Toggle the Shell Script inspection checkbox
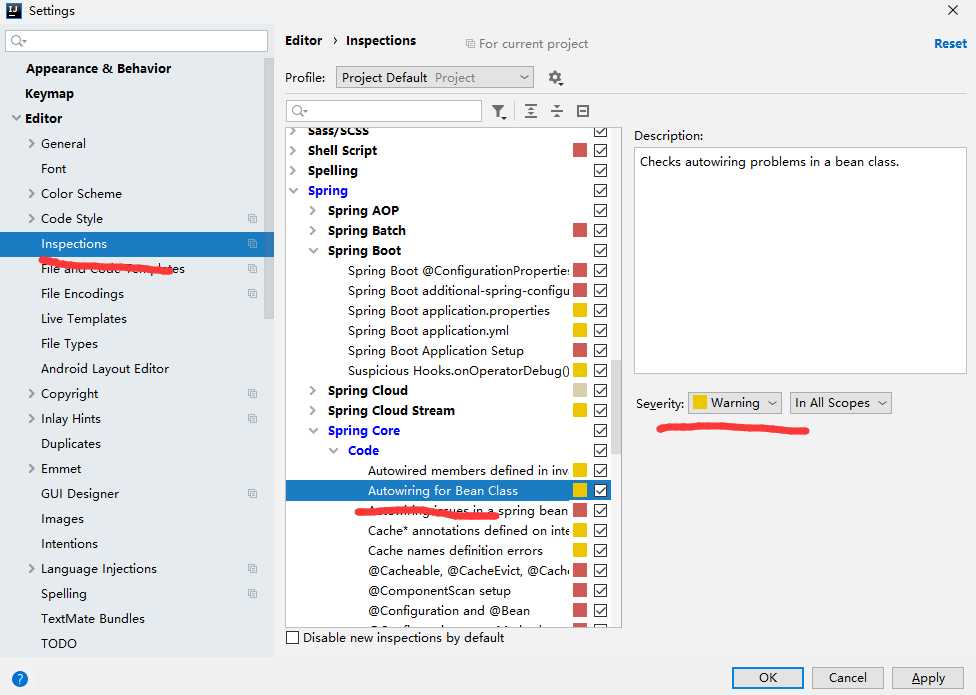Image resolution: width=976 pixels, height=695 pixels. click(601, 151)
